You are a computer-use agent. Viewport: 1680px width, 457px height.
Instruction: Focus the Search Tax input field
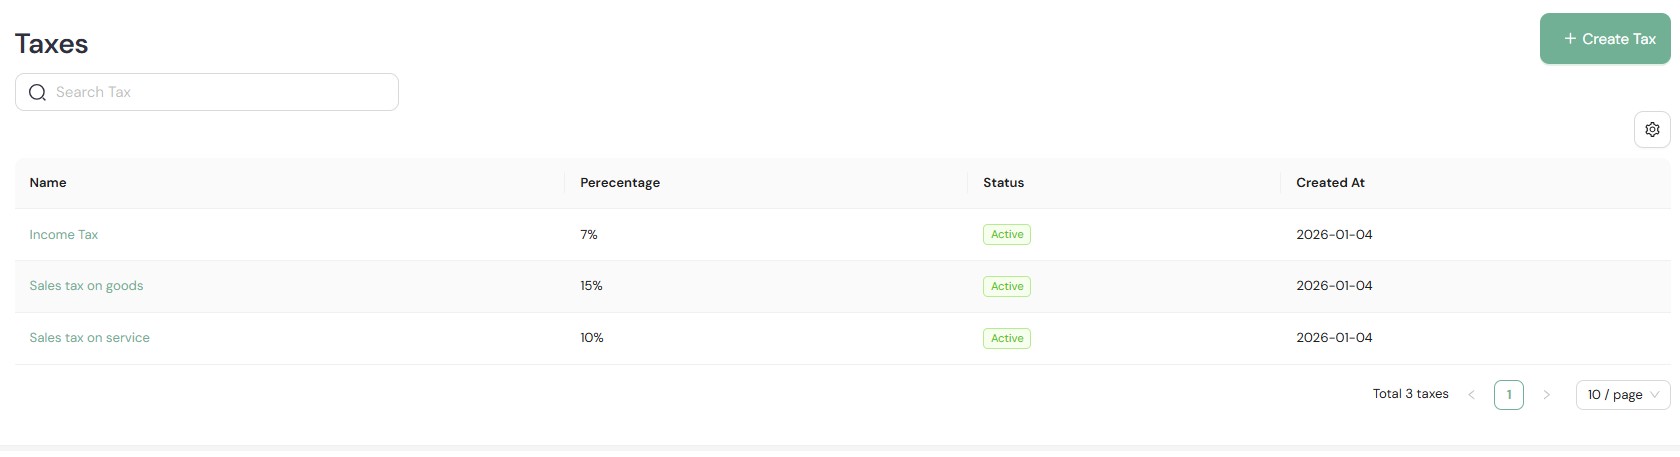(207, 92)
